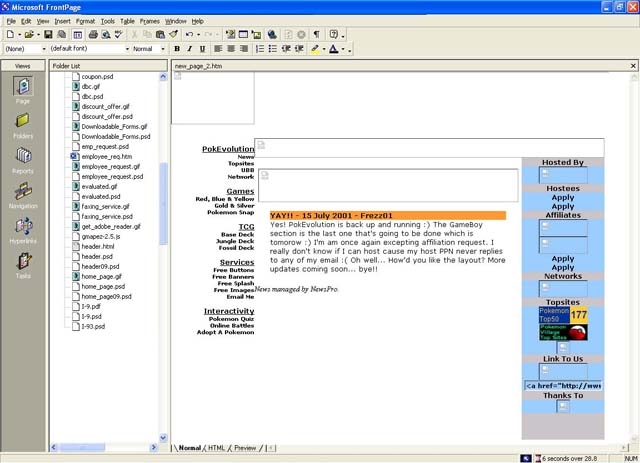The image size is (640, 463).
Task: Open Tasks view in the Views bar
Action: (x=23, y=266)
